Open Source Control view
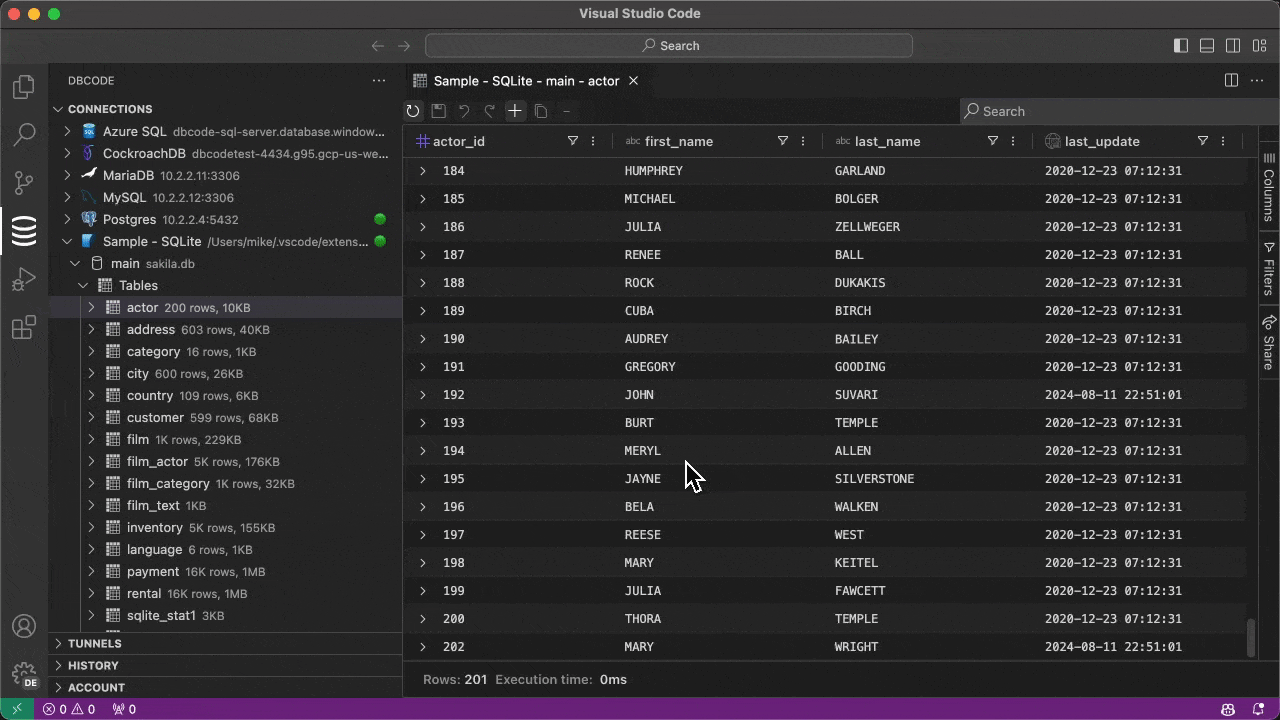1280x720 pixels. point(24,183)
